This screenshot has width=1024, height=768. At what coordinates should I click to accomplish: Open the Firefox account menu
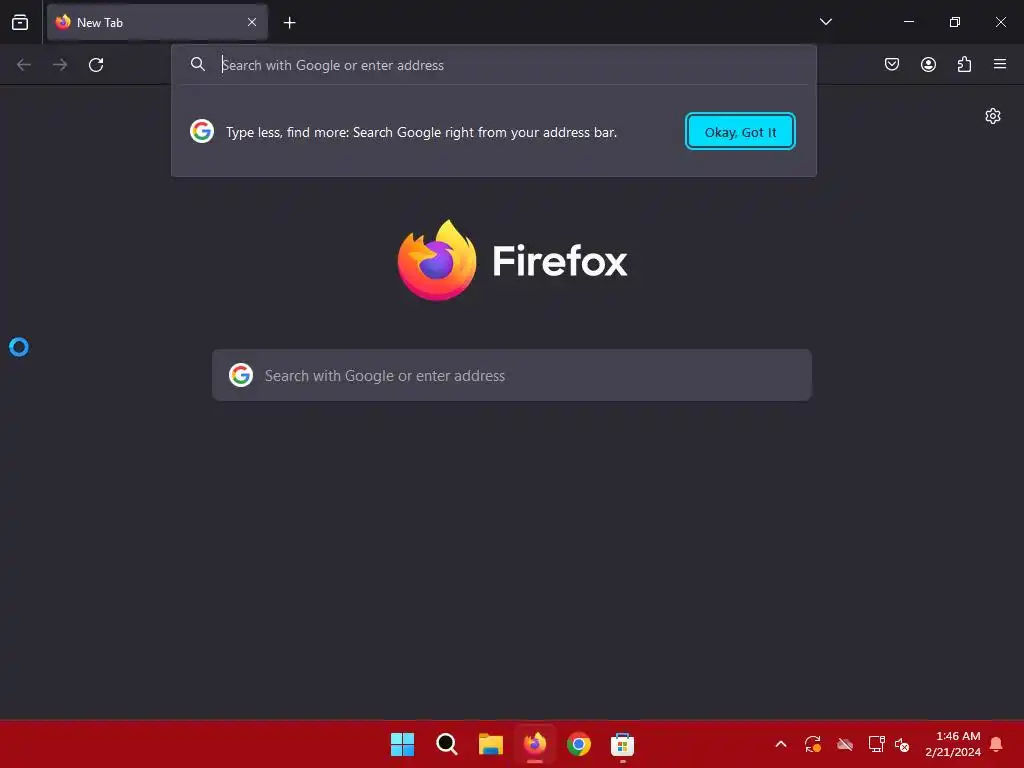click(928, 64)
